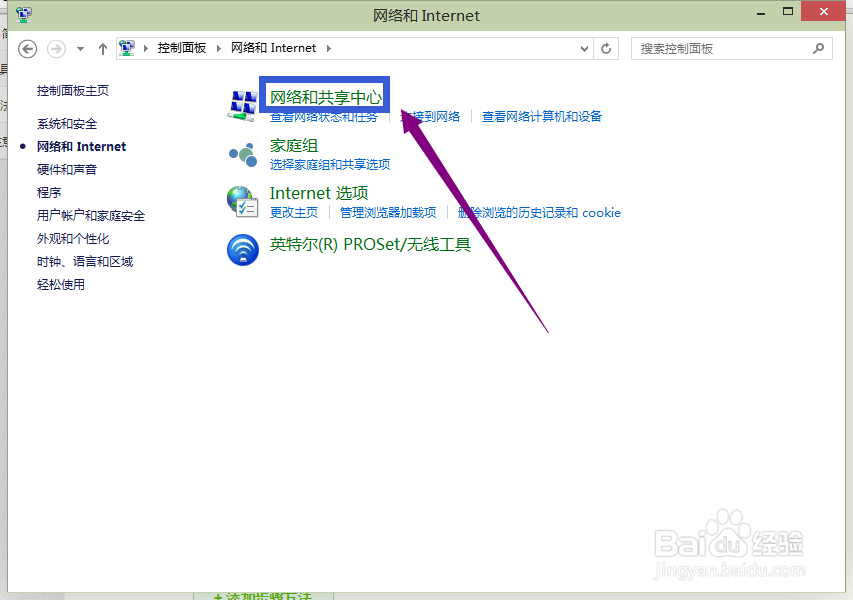
Task: Open 英特尔(R) PROSet/无线工具 link
Action: [370, 245]
